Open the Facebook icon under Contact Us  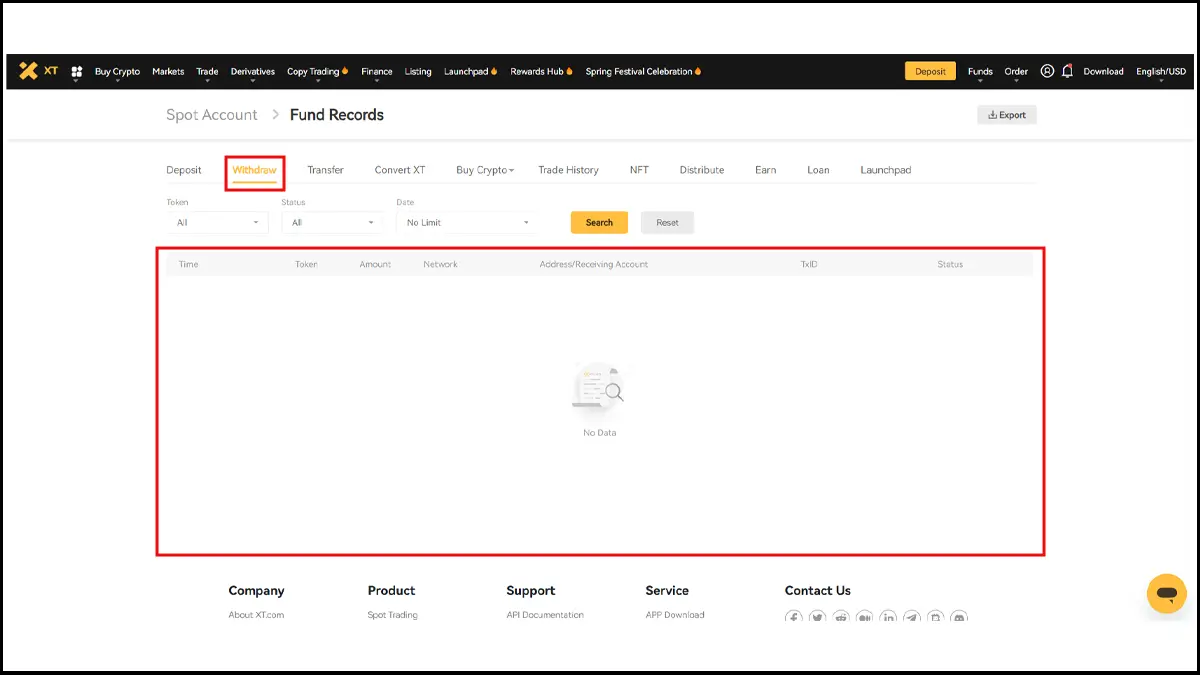click(x=794, y=618)
